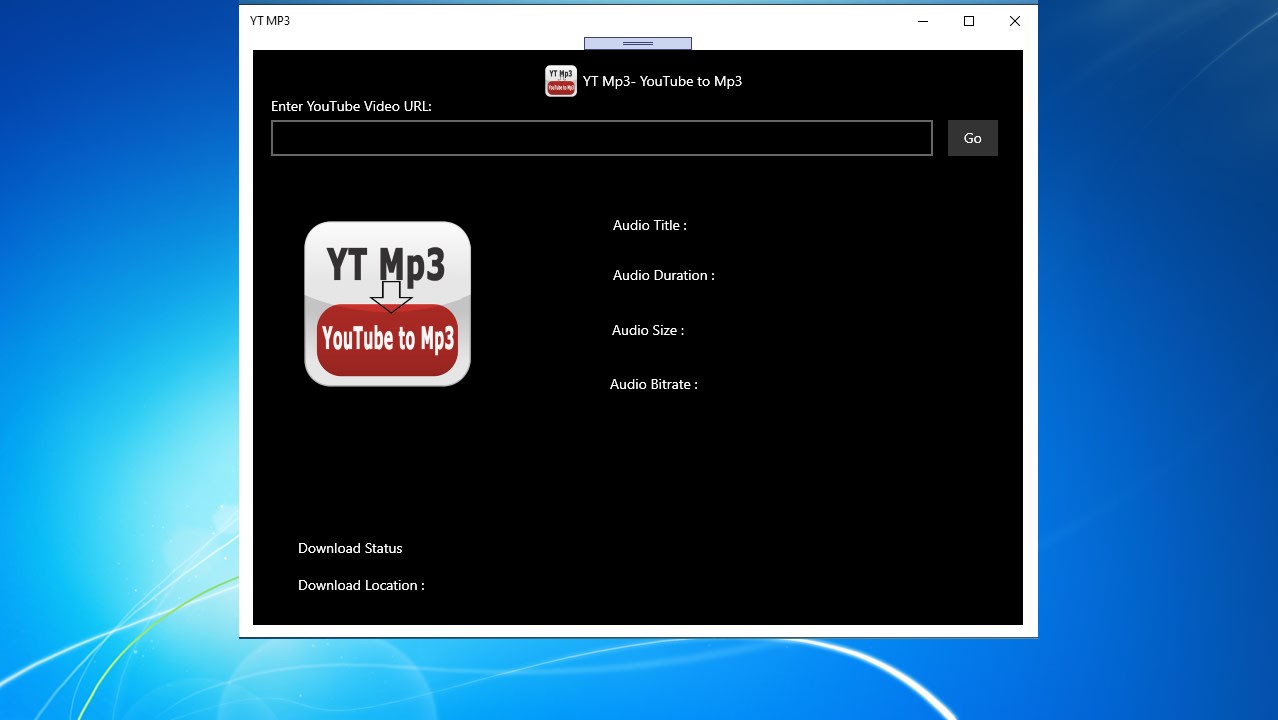Close the YT MP3 window
The height and width of the screenshot is (720, 1278).
click(x=1014, y=21)
